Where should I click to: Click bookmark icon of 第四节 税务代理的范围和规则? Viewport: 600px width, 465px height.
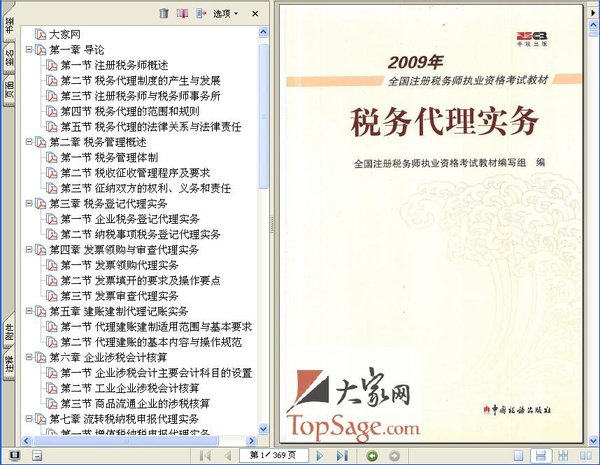[52, 111]
